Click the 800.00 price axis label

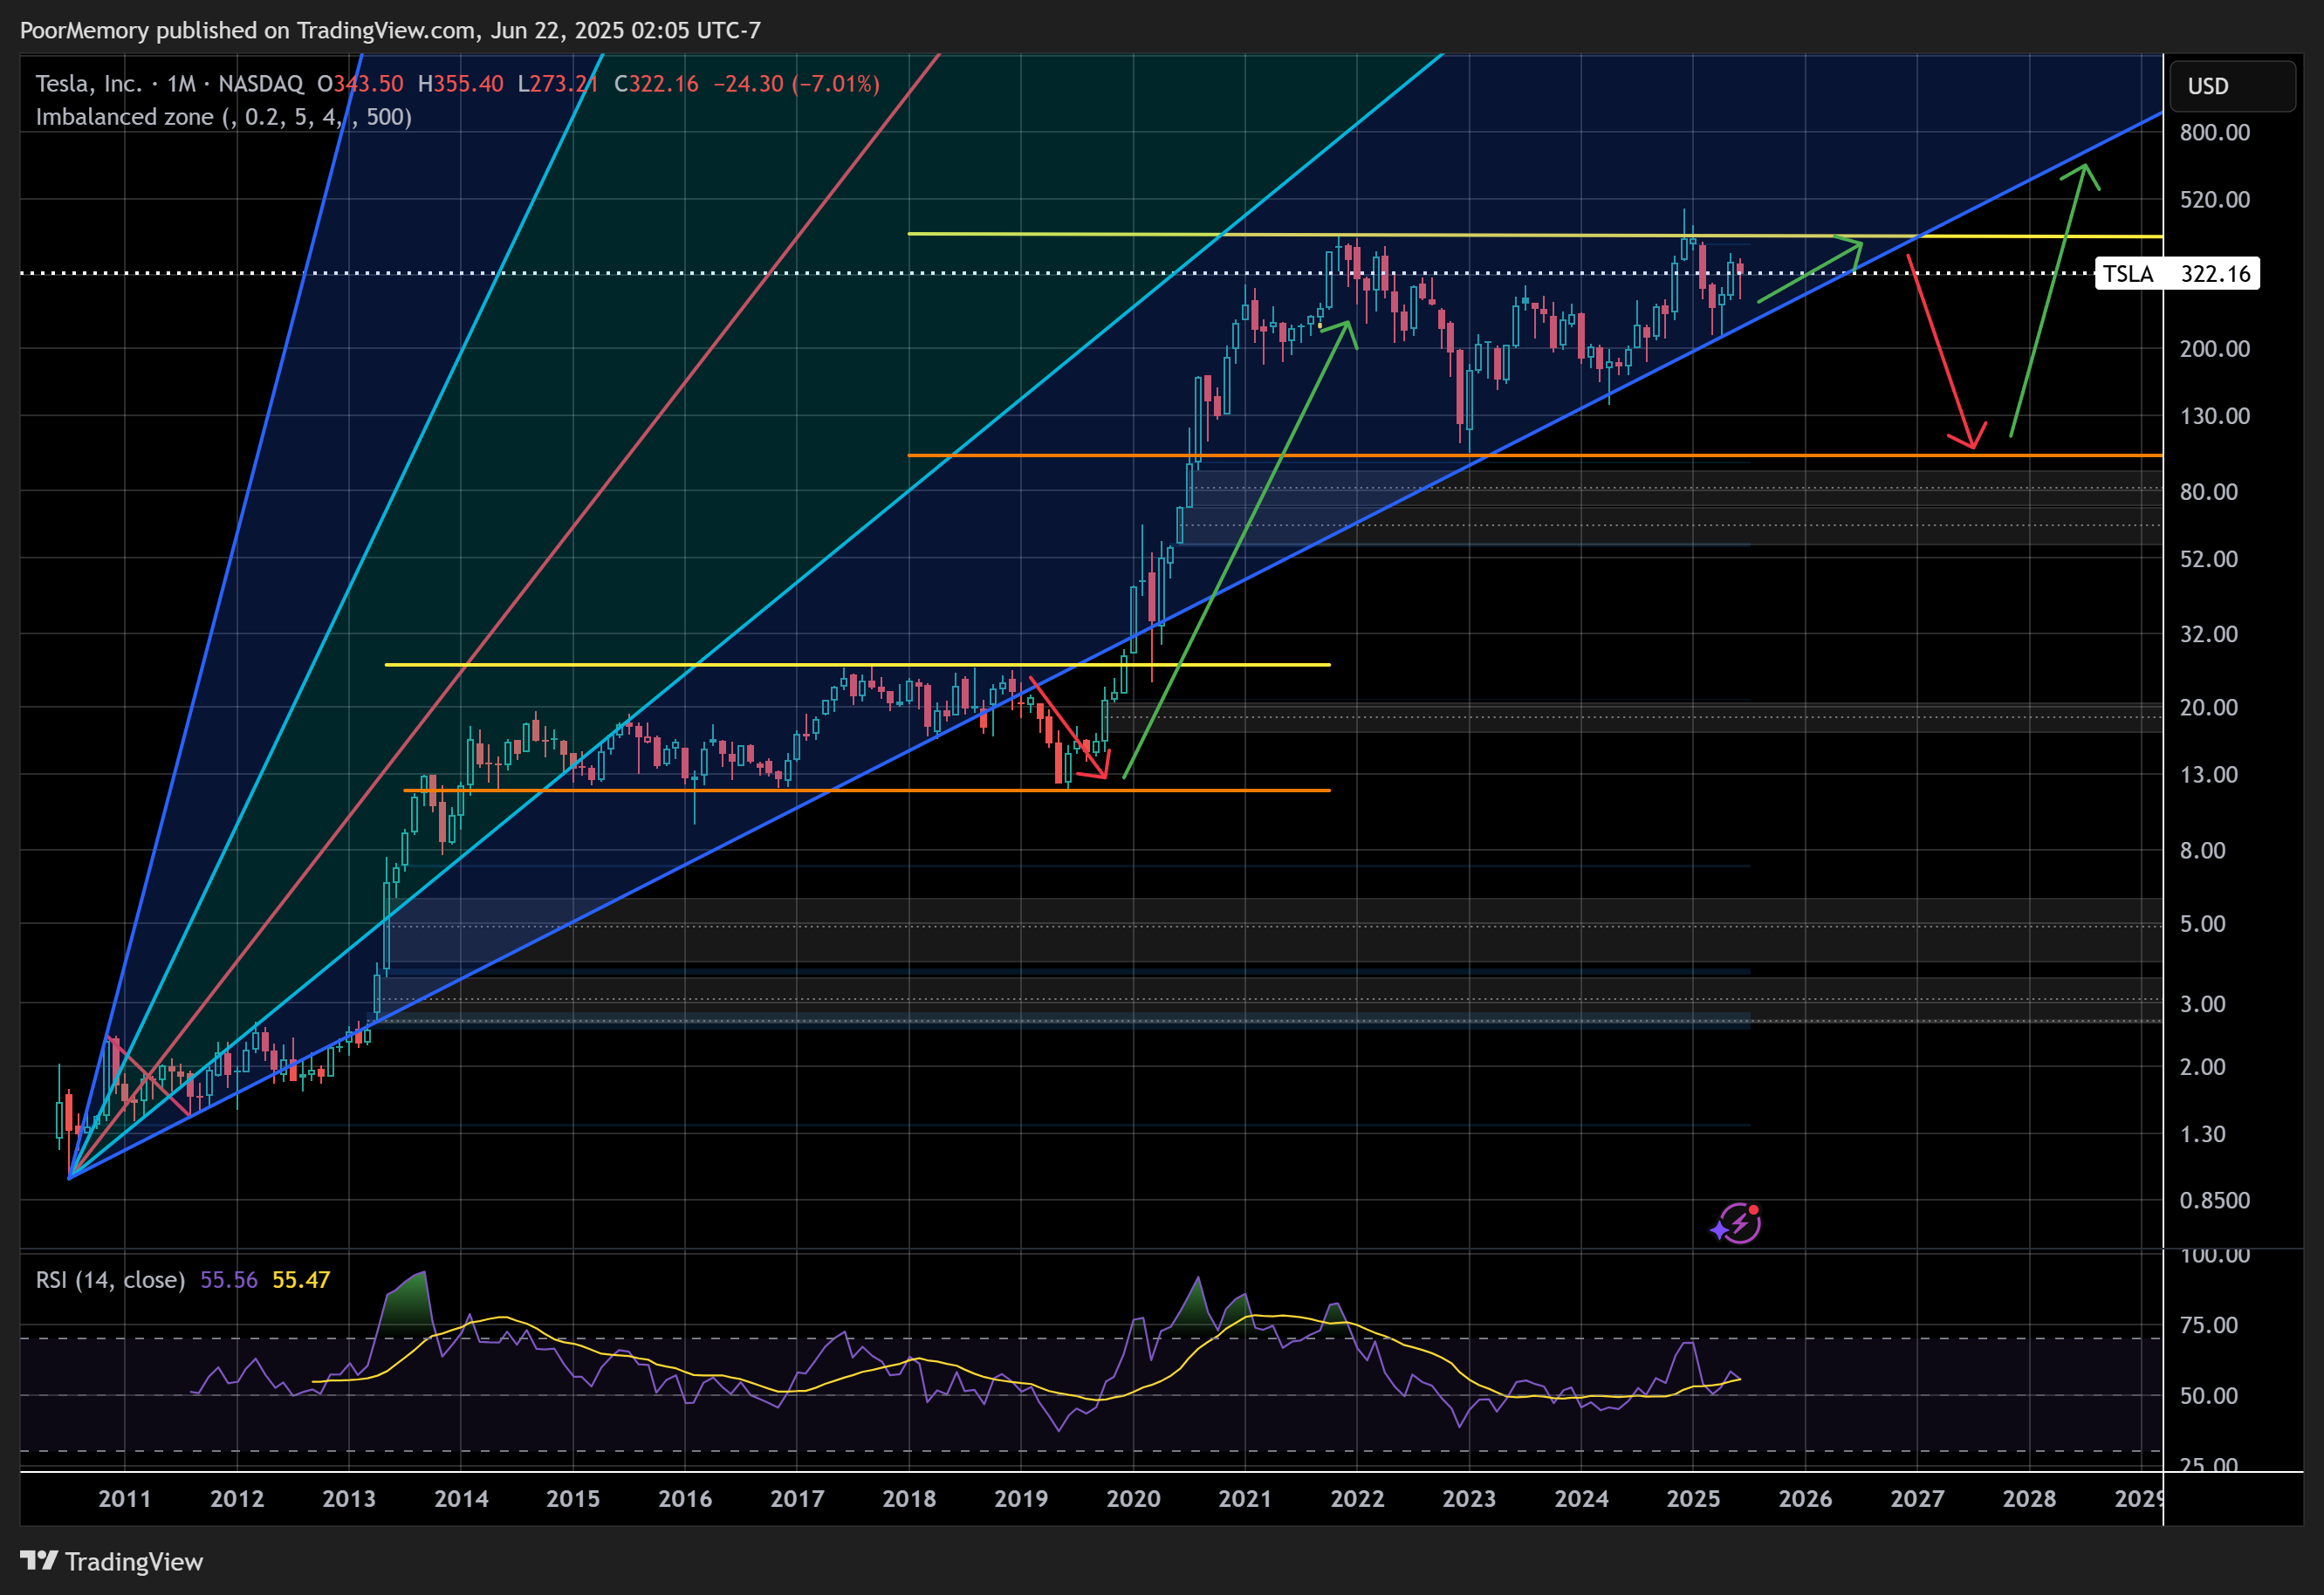click(2215, 133)
